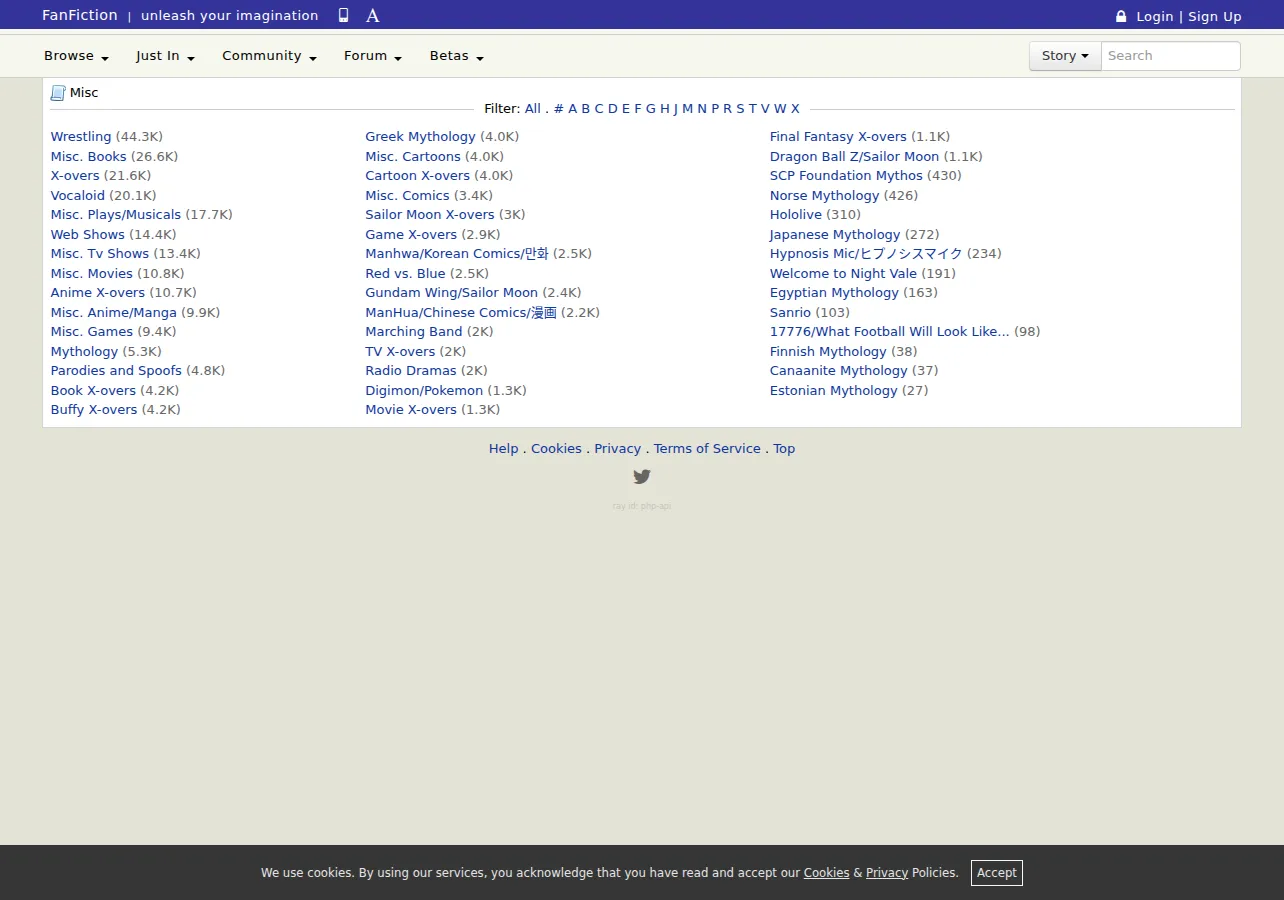The image size is (1284, 900).
Task: Visit the Hololive fandom
Action: tap(796, 215)
